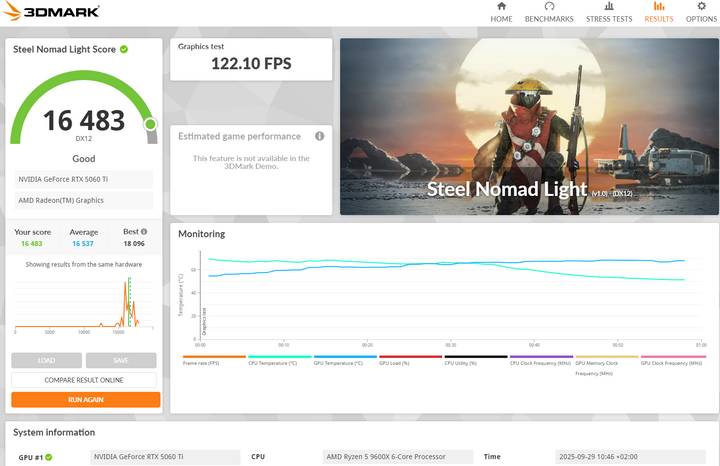Switch to the Results tab

click(x=659, y=12)
